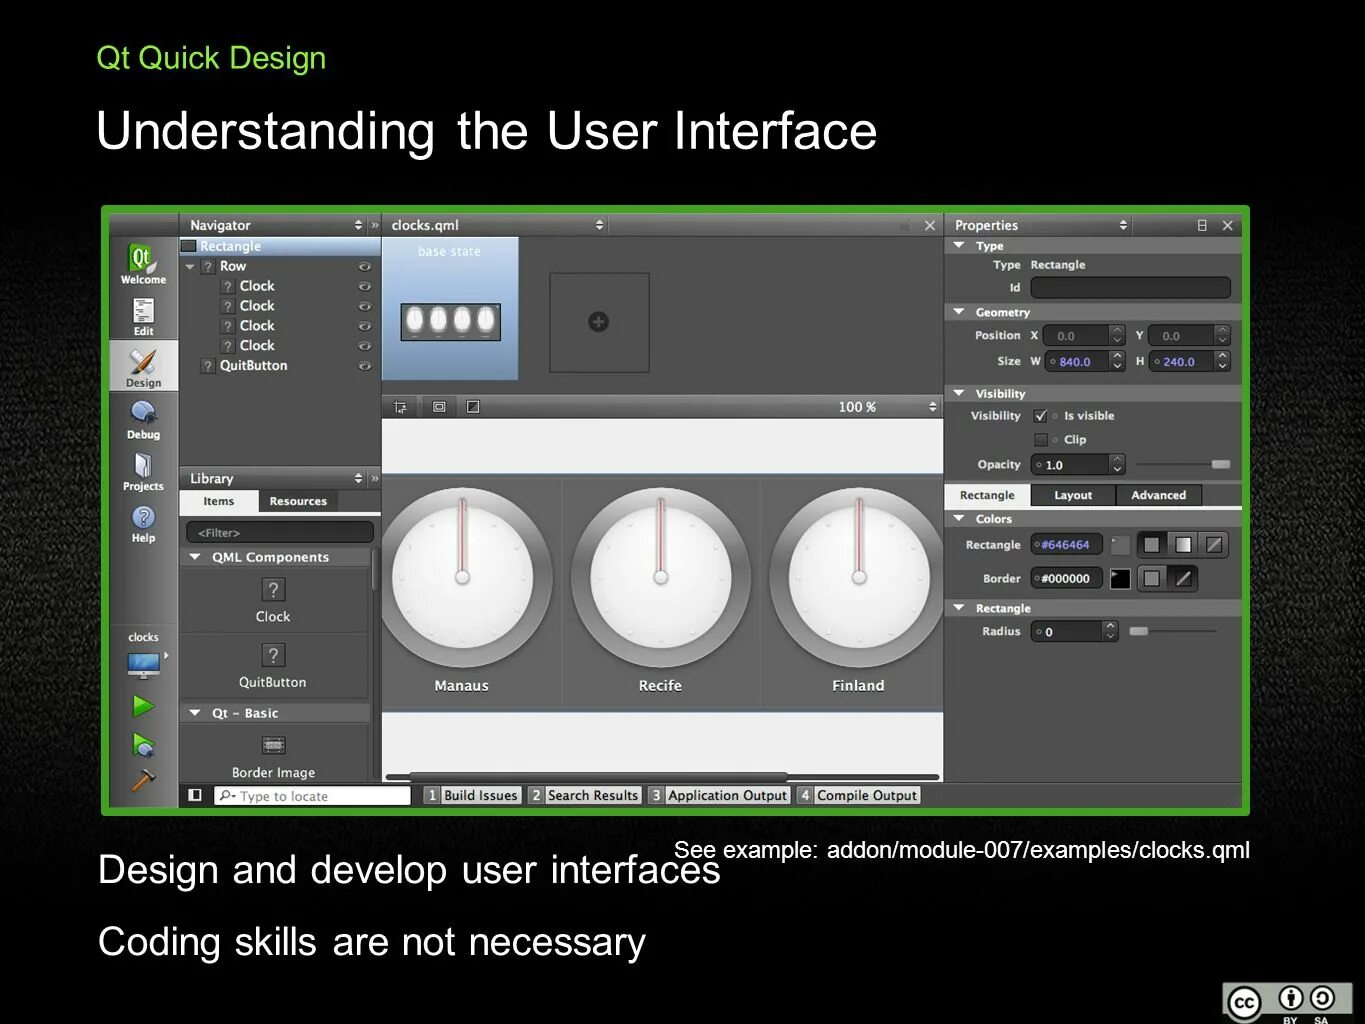This screenshot has width=1365, height=1024.
Task: Uncheck the Is visible checkbox
Action: (x=1040, y=416)
